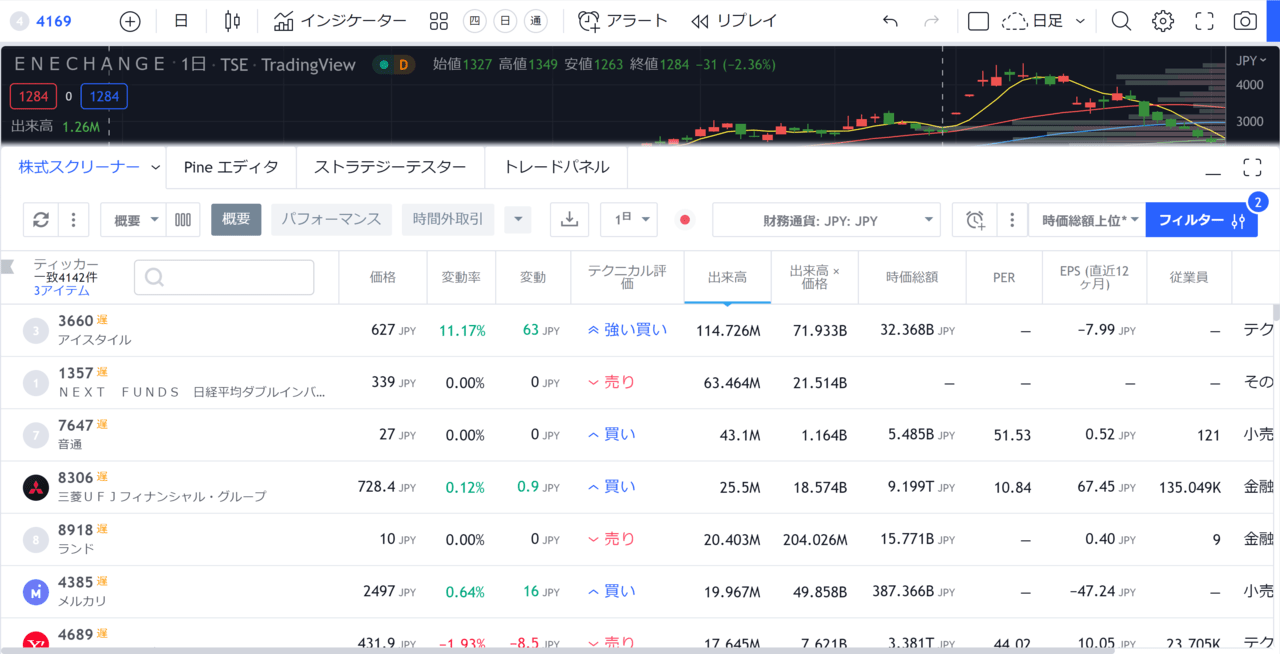Sort by 出来高 column header

click(727, 277)
